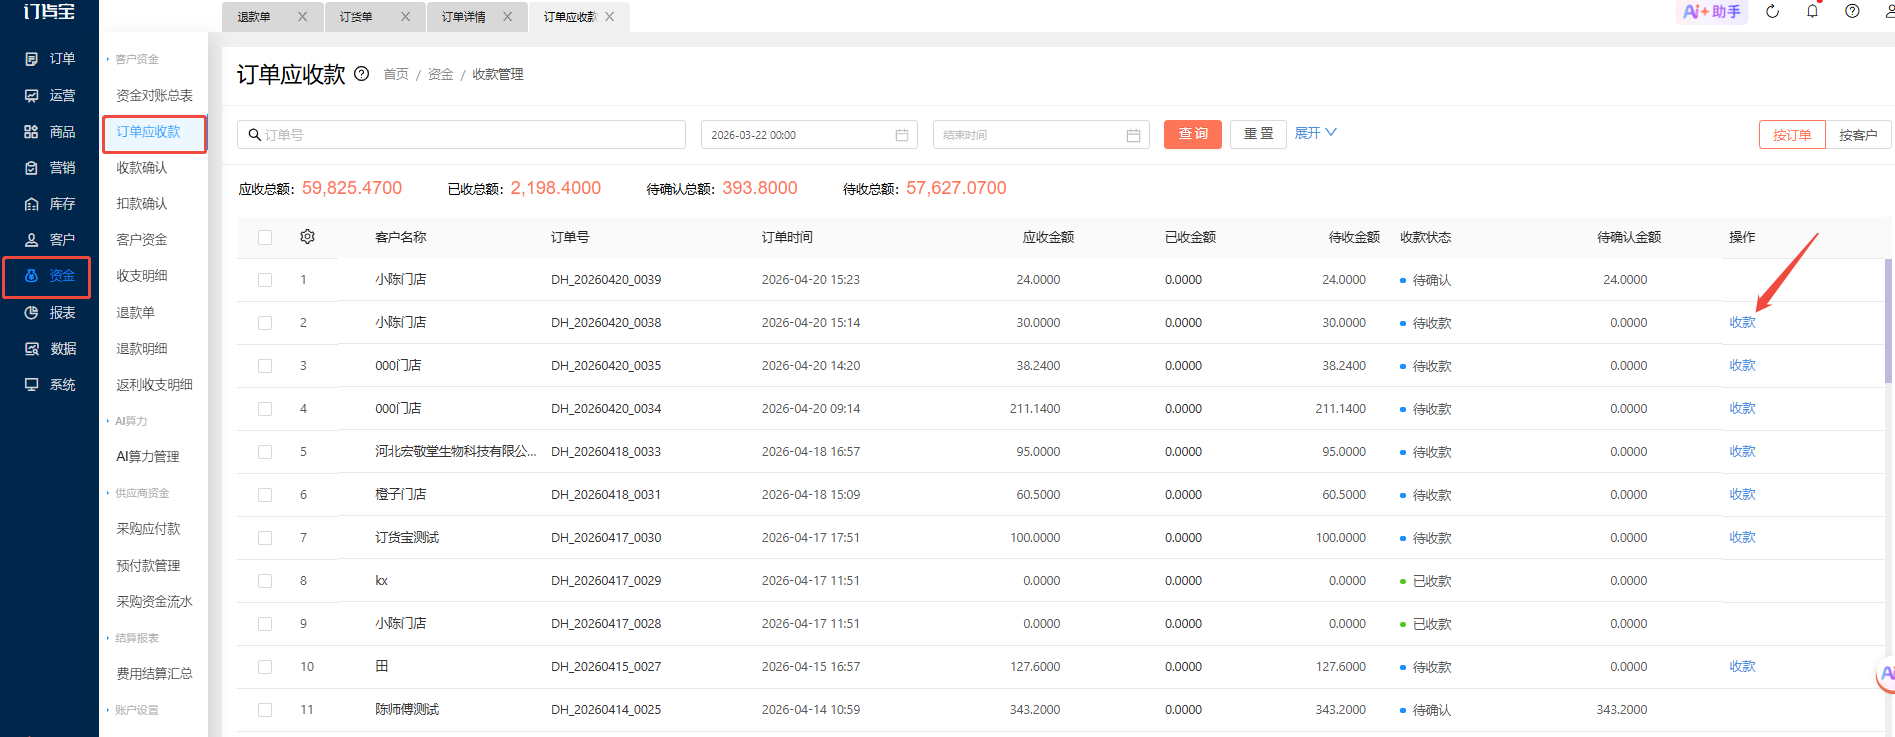The height and width of the screenshot is (737, 1895).
Task: Click 收款 for order DH_20260415_0027
Action: 1742,666
